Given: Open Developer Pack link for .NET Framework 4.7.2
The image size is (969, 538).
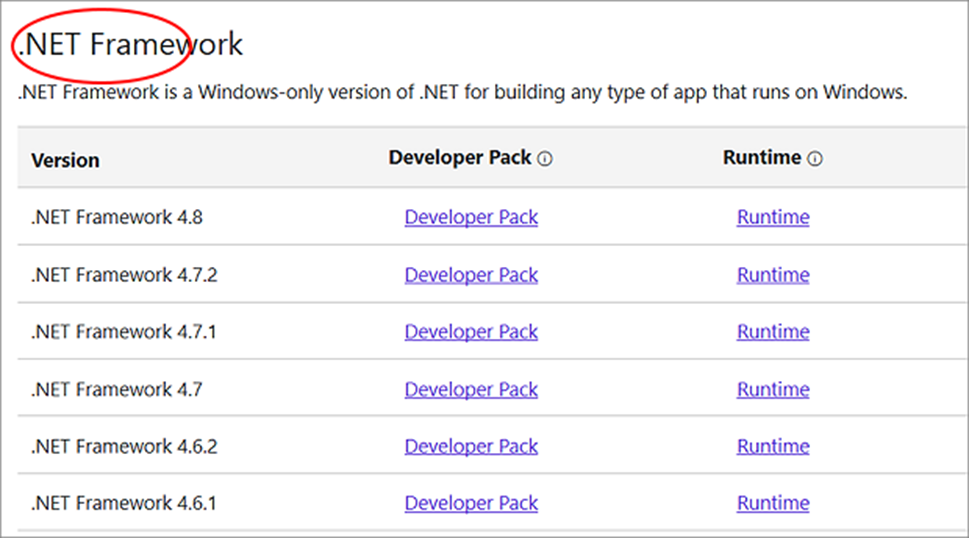Looking at the screenshot, I should click(x=471, y=275).
